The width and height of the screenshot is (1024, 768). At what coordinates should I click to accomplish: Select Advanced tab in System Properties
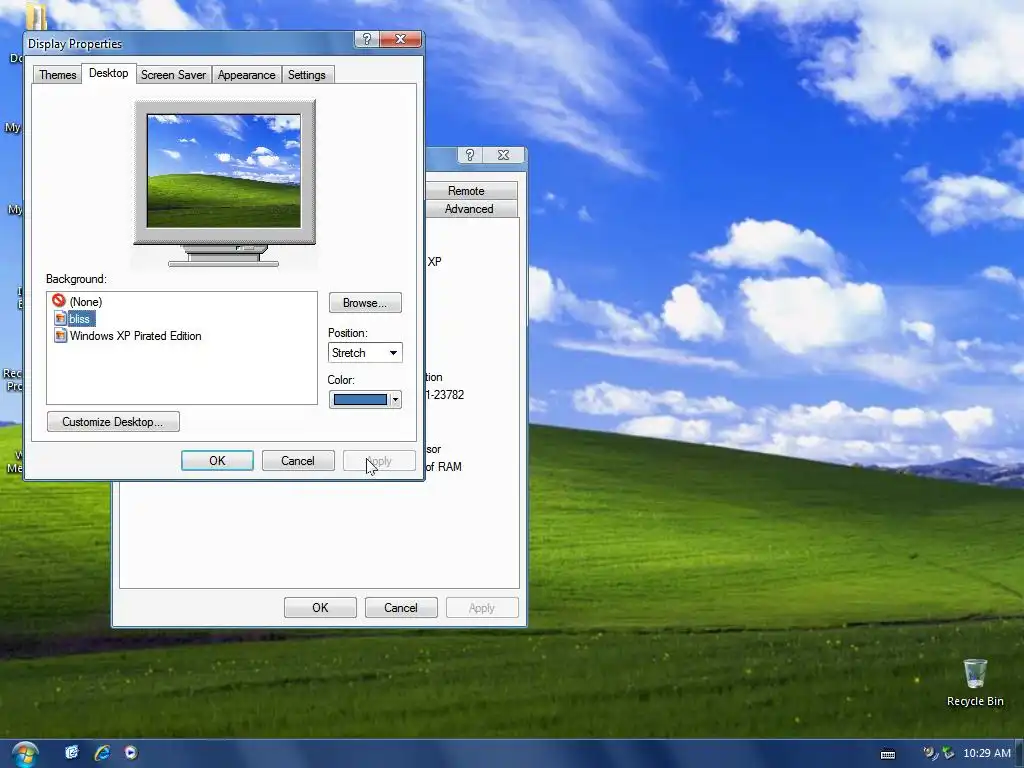(x=468, y=209)
